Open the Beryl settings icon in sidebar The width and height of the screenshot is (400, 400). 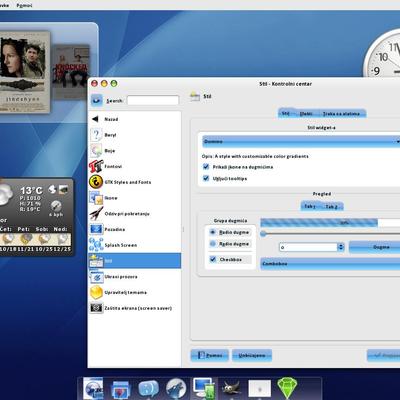click(96, 135)
